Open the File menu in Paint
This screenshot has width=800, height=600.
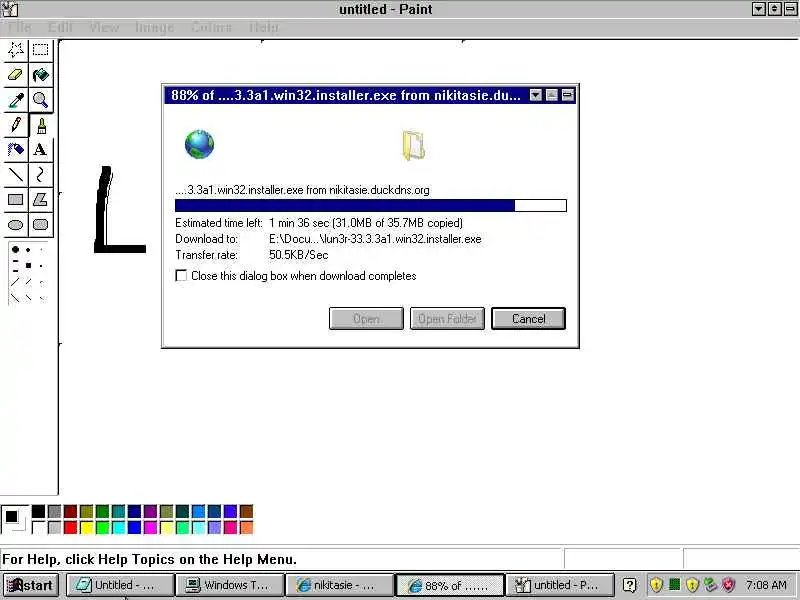[x=20, y=27]
